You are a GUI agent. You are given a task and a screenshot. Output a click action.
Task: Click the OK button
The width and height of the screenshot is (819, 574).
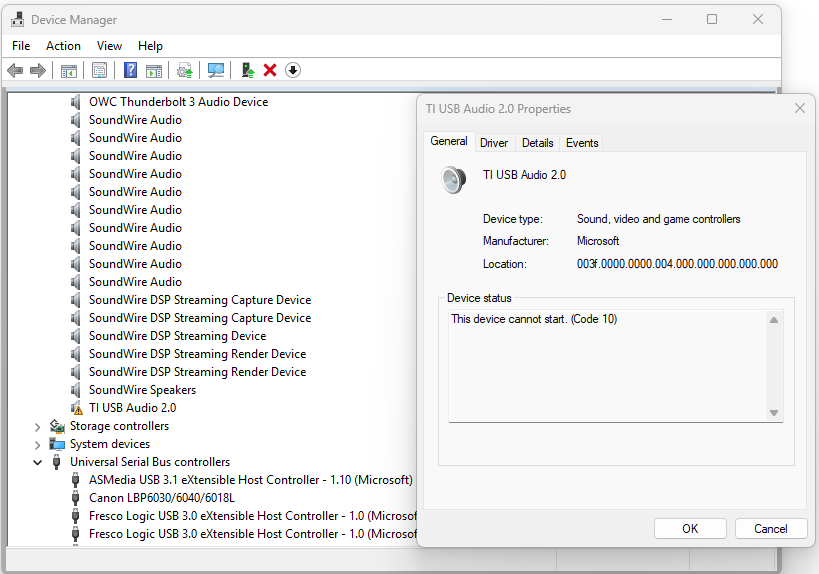690,529
